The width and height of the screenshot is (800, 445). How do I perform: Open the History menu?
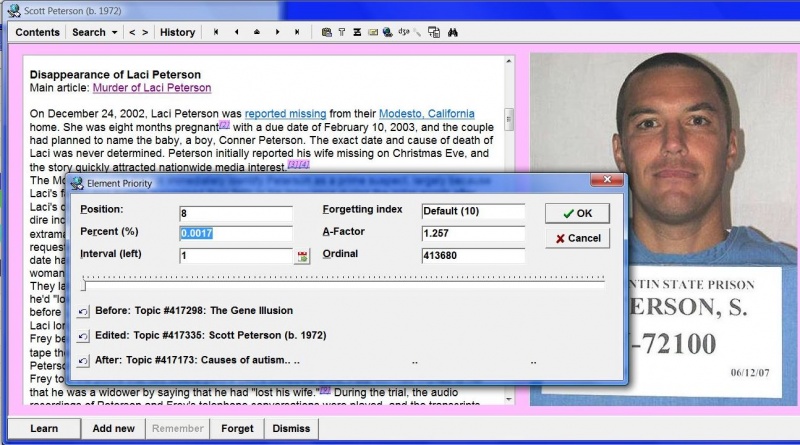[177, 32]
